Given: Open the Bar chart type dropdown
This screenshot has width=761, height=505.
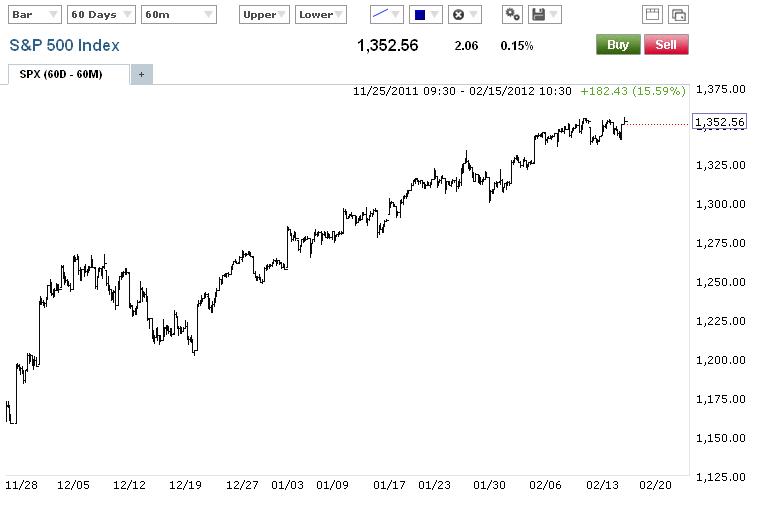Looking at the screenshot, I should pyautogui.click(x=35, y=15).
